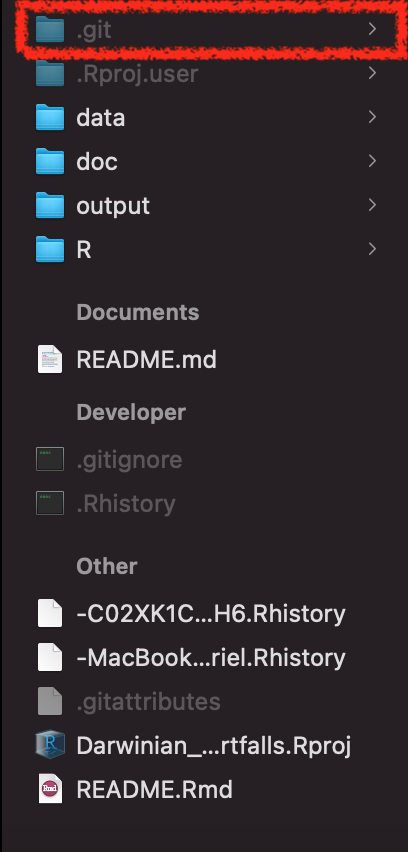
Task: Select the .Rproj.user folder icon
Action: (x=50, y=73)
